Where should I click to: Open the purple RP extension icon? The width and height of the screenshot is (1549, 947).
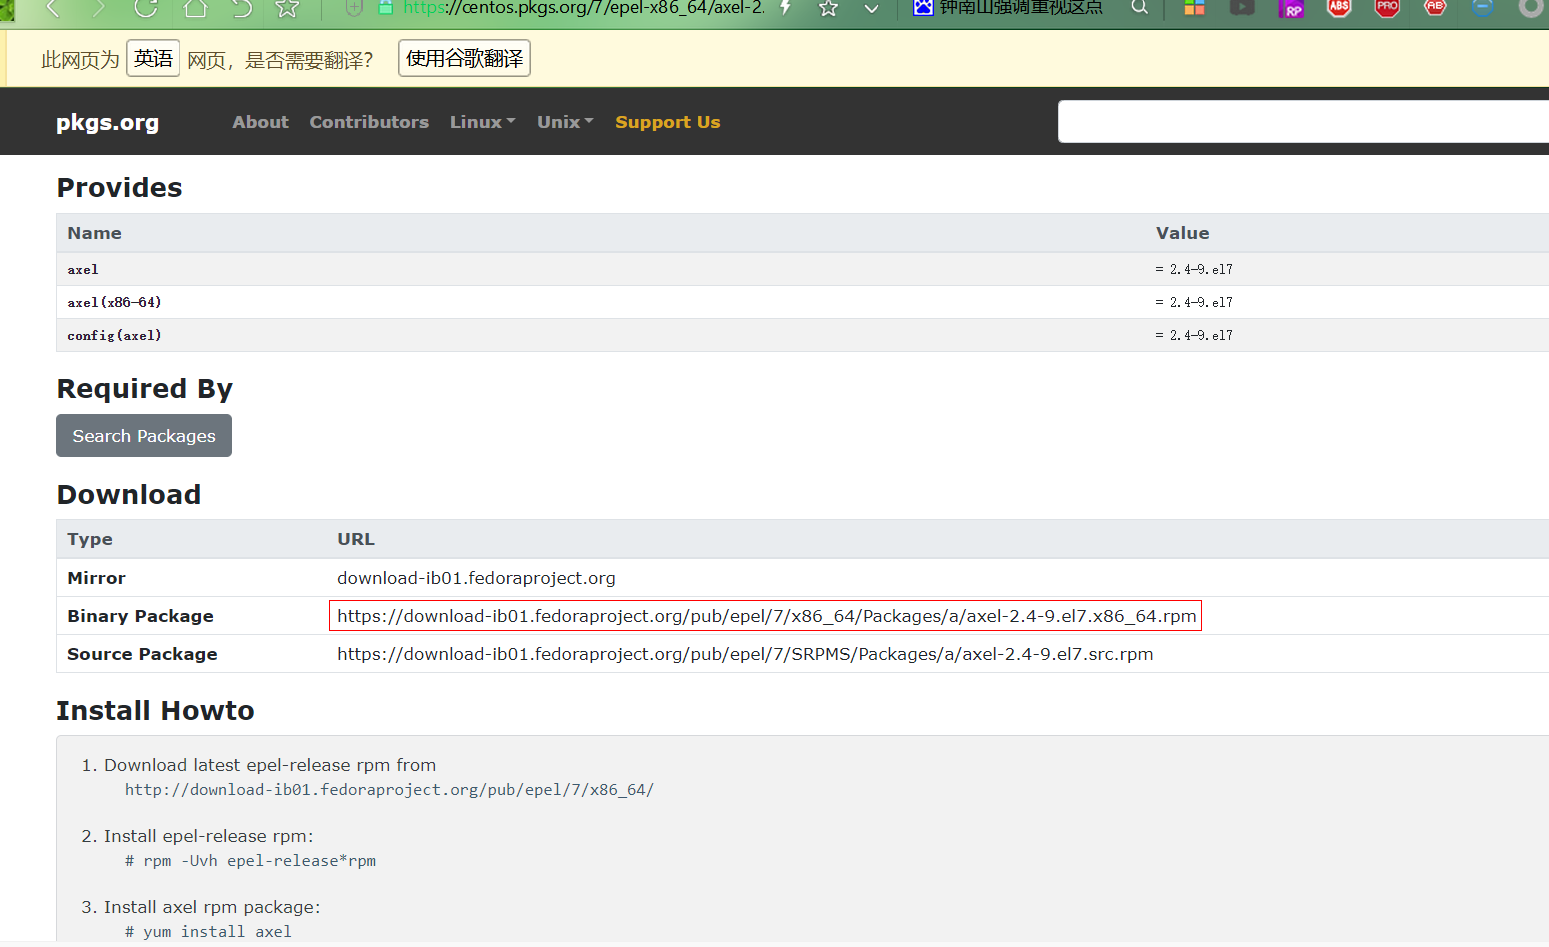pos(1291,8)
